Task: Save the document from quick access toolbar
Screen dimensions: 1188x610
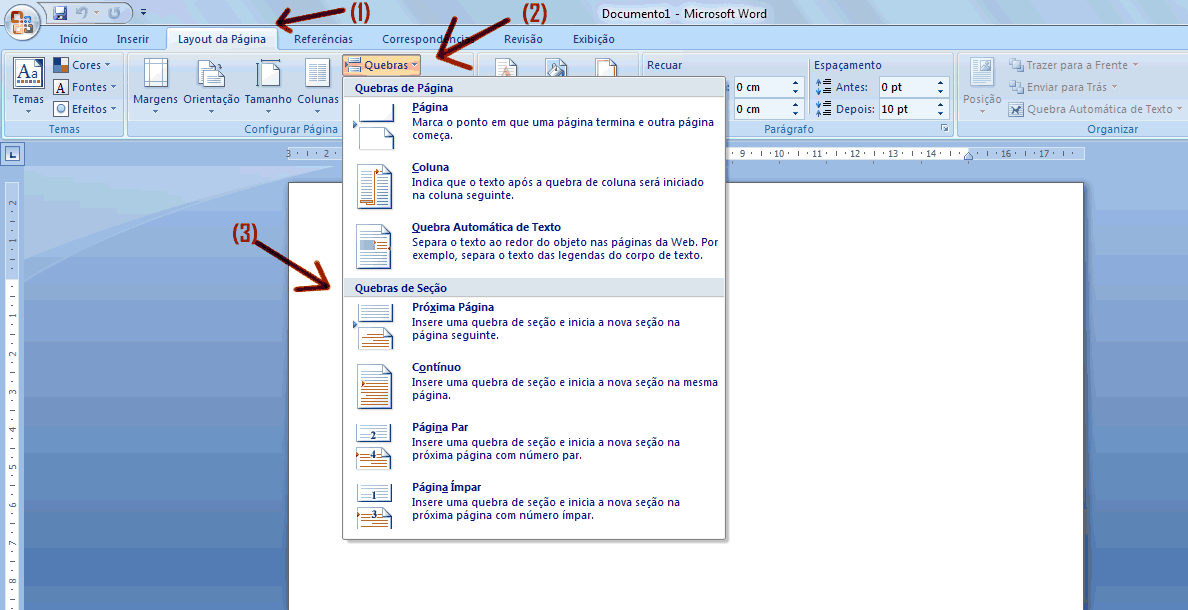Action: pyautogui.click(x=61, y=13)
